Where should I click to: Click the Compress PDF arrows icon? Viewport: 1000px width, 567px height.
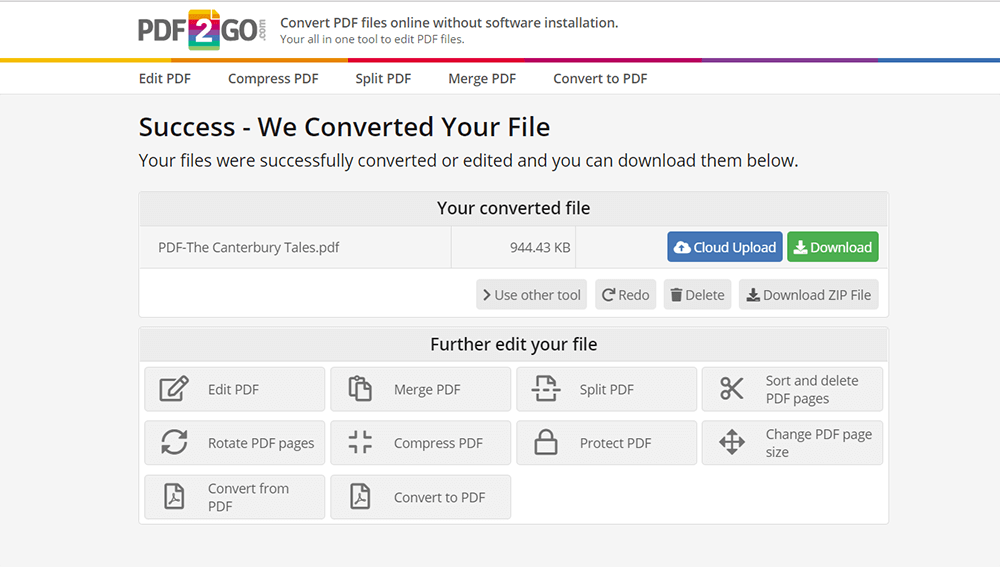tap(360, 443)
